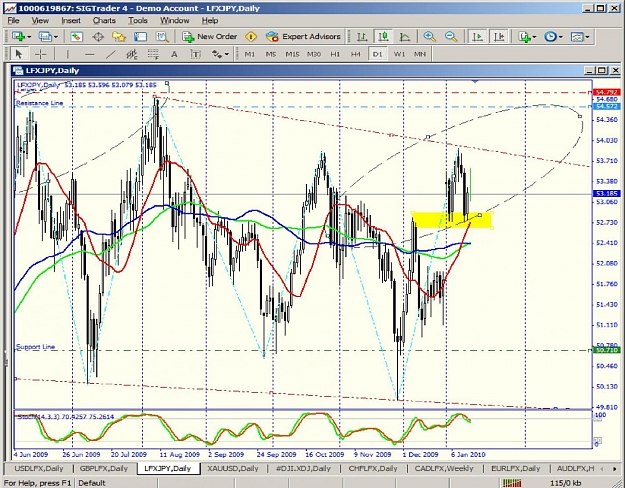The image size is (625, 488).
Task: Select the D1 daily timeframe
Action: [x=377, y=54]
